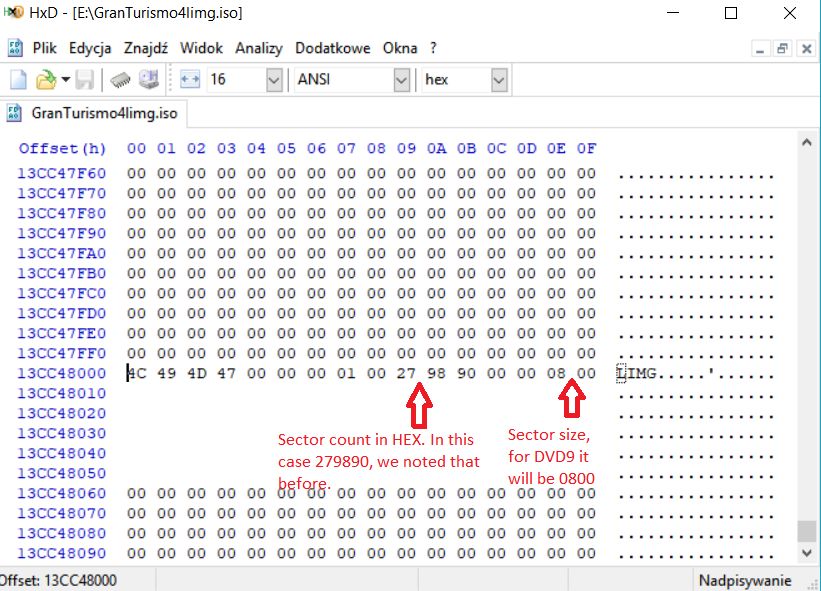Click the Save floppy disk icon
This screenshot has height=591, width=821.
click(85, 80)
